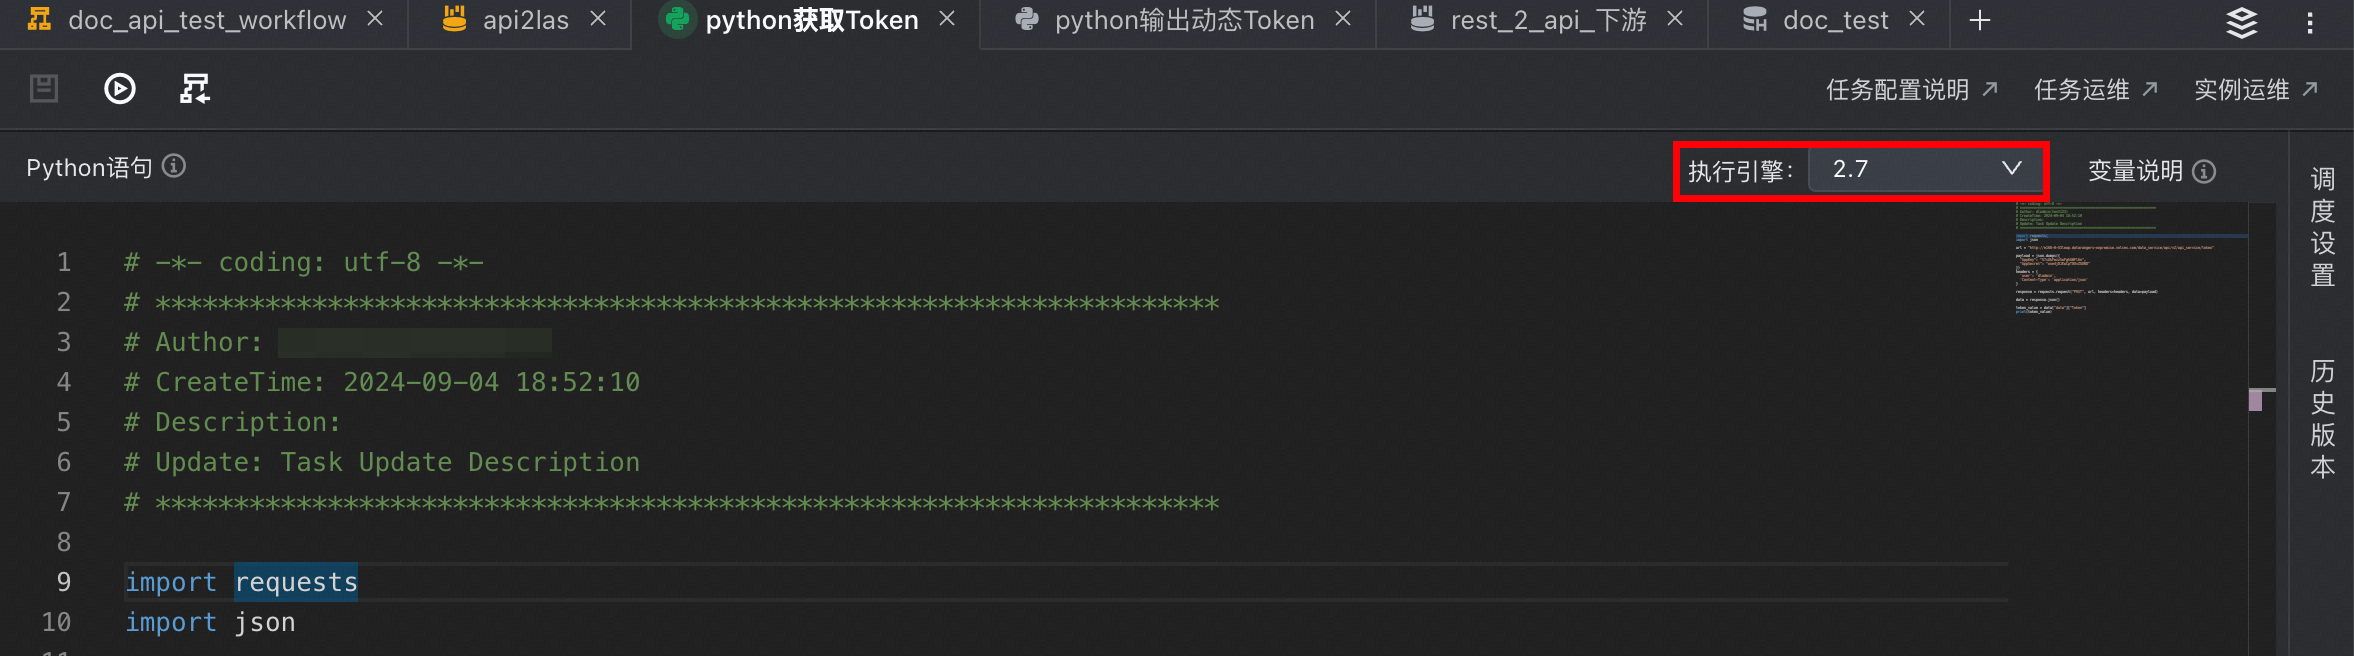Click info icon beside Python语句

(174, 166)
